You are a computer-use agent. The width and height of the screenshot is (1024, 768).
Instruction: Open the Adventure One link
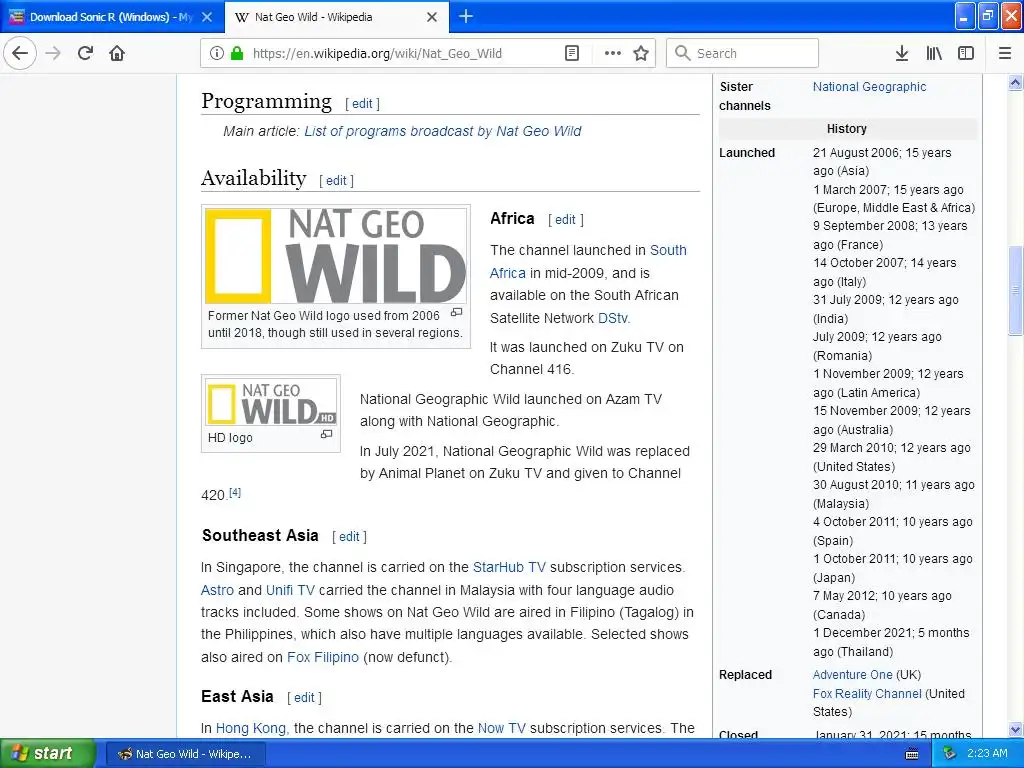[x=852, y=675]
